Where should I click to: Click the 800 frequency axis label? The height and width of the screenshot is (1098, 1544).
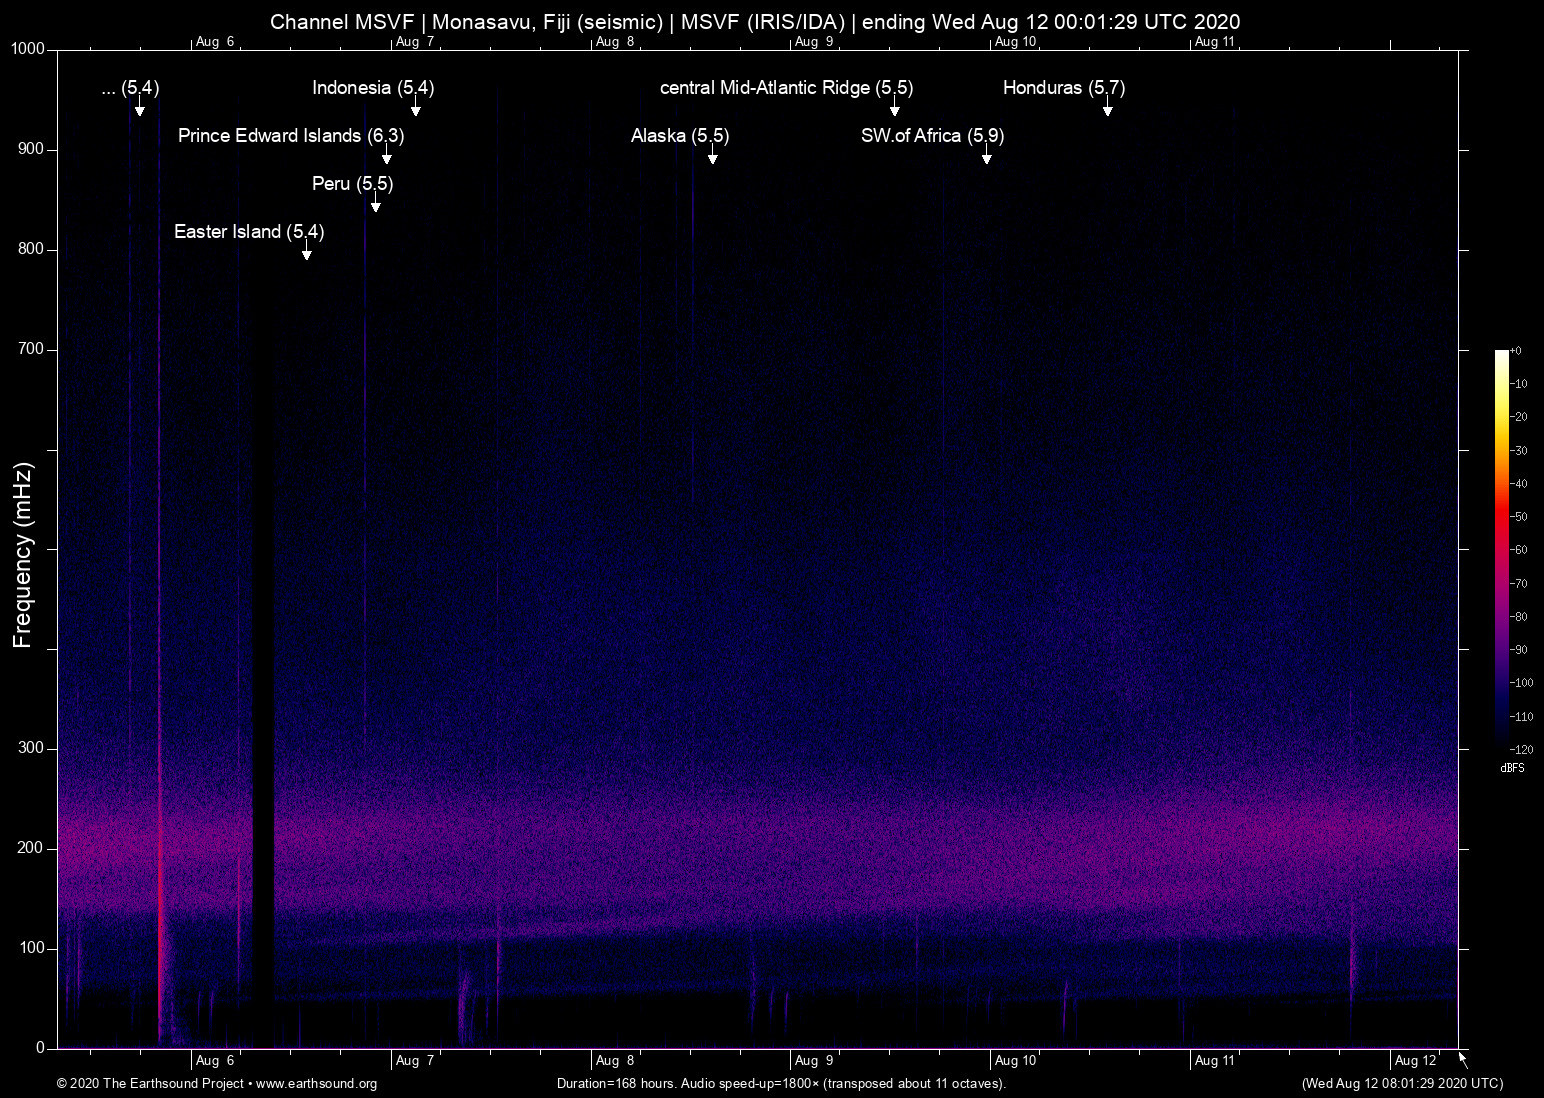point(32,249)
